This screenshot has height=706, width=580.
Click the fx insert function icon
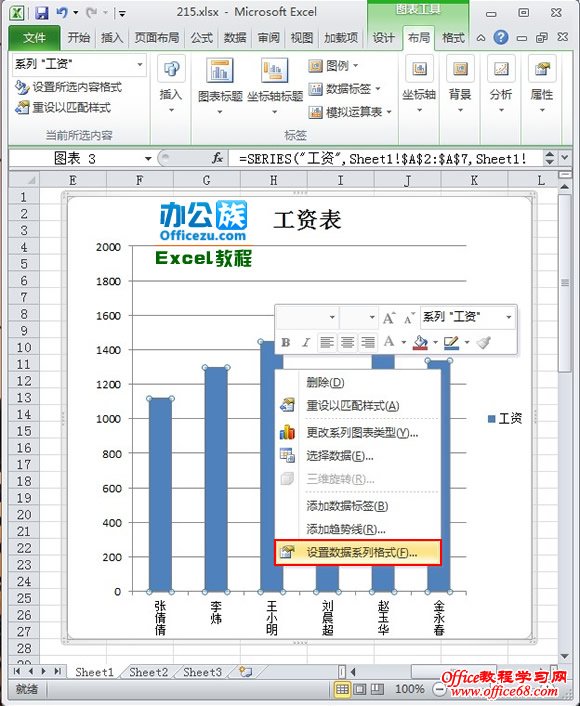[218, 158]
